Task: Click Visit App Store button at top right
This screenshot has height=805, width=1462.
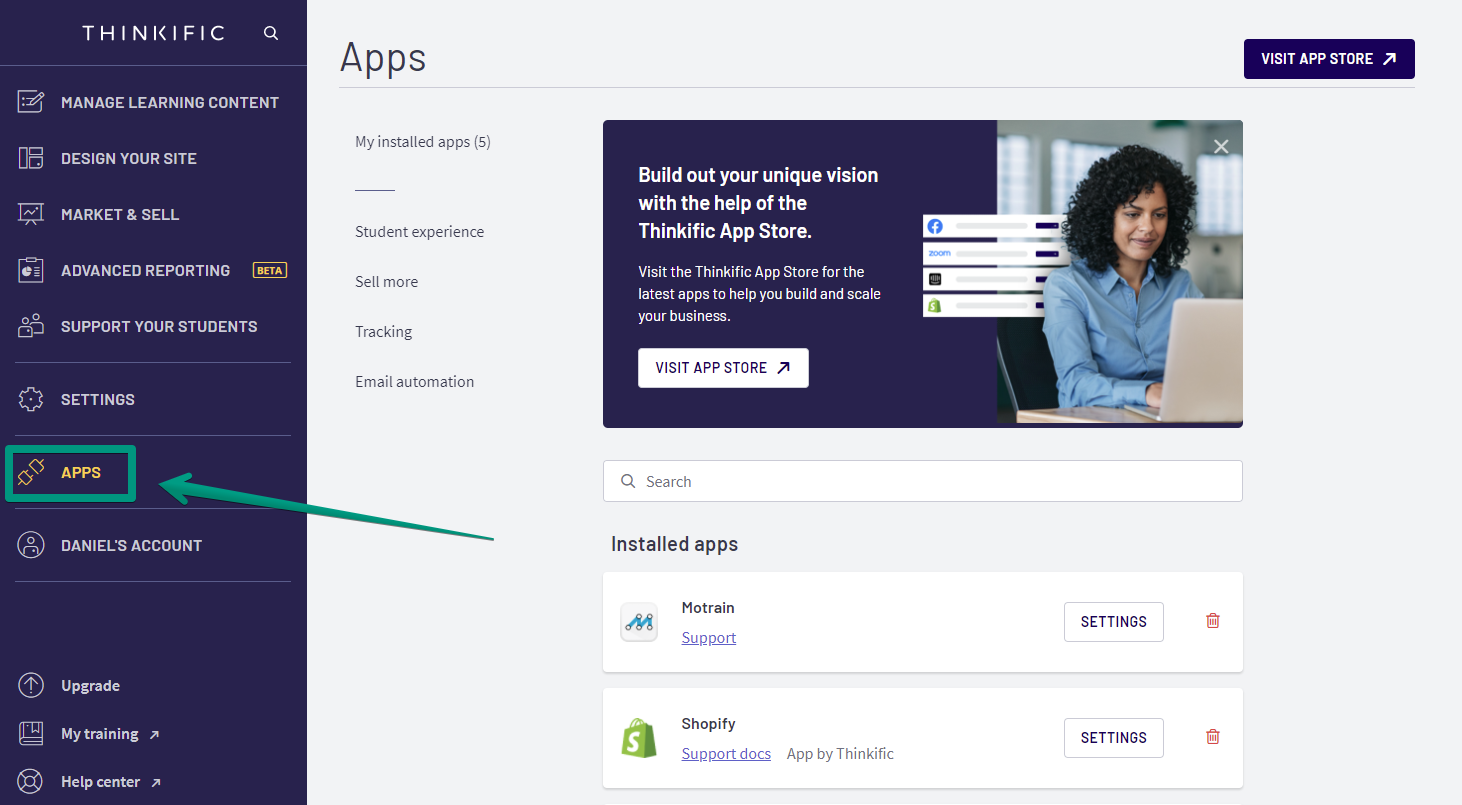Action: (x=1329, y=59)
